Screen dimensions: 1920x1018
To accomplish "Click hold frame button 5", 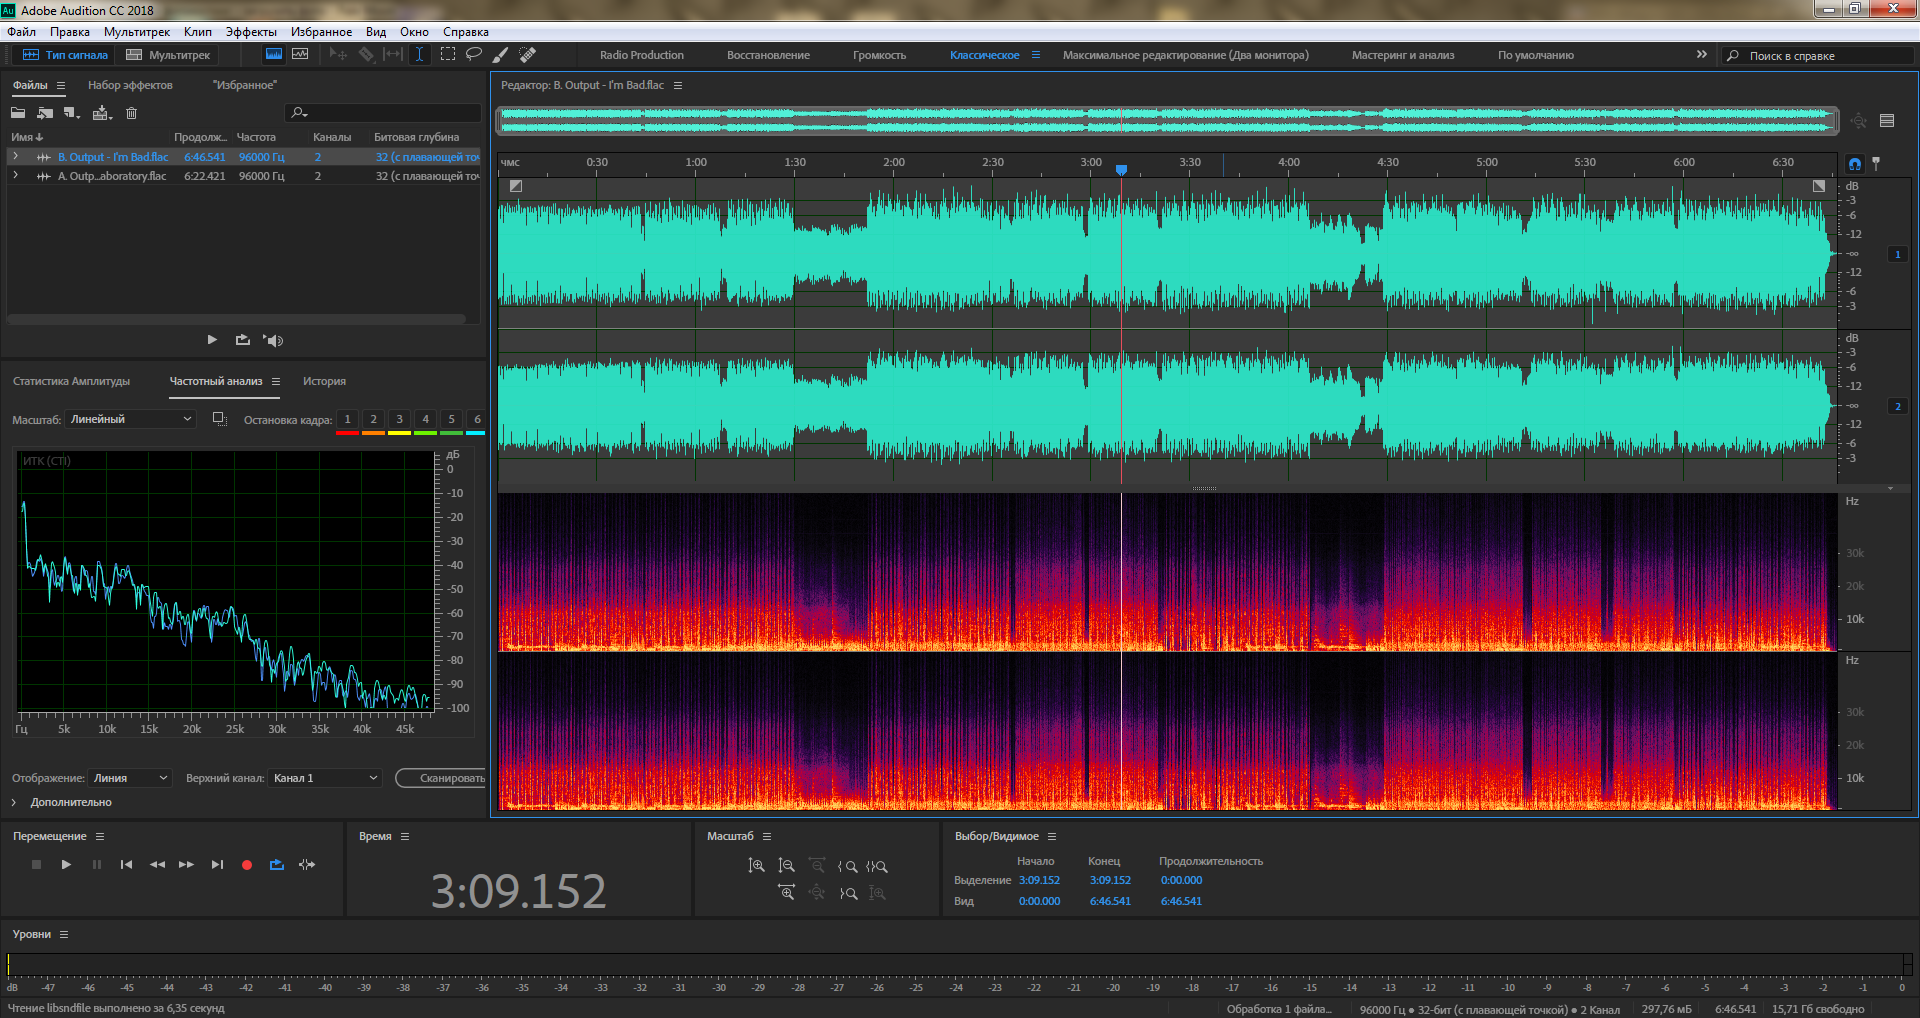I will click(451, 420).
